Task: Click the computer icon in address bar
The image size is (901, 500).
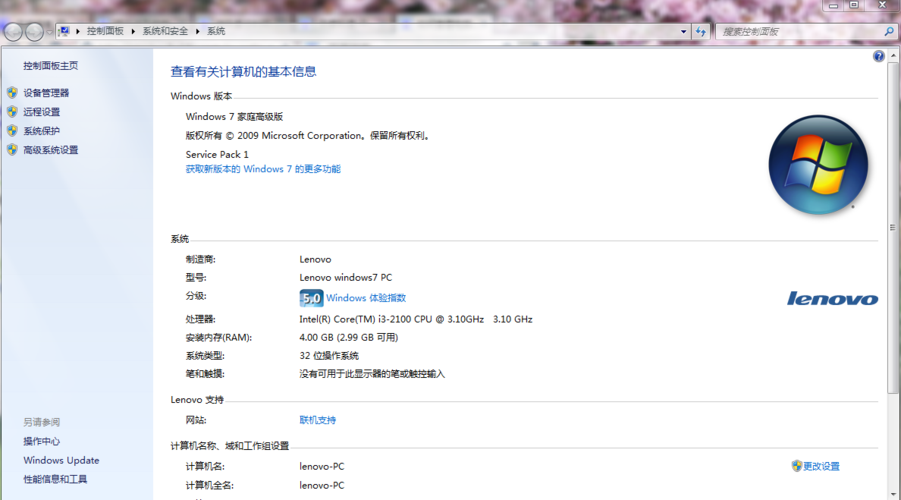Action: coord(64,31)
